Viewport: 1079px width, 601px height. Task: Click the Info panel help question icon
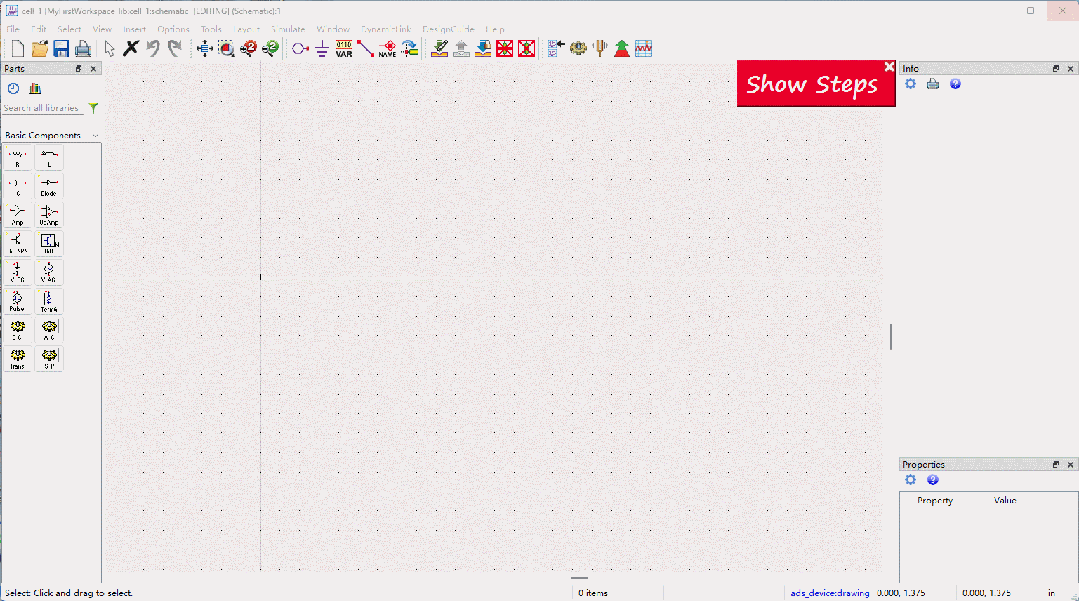(955, 84)
